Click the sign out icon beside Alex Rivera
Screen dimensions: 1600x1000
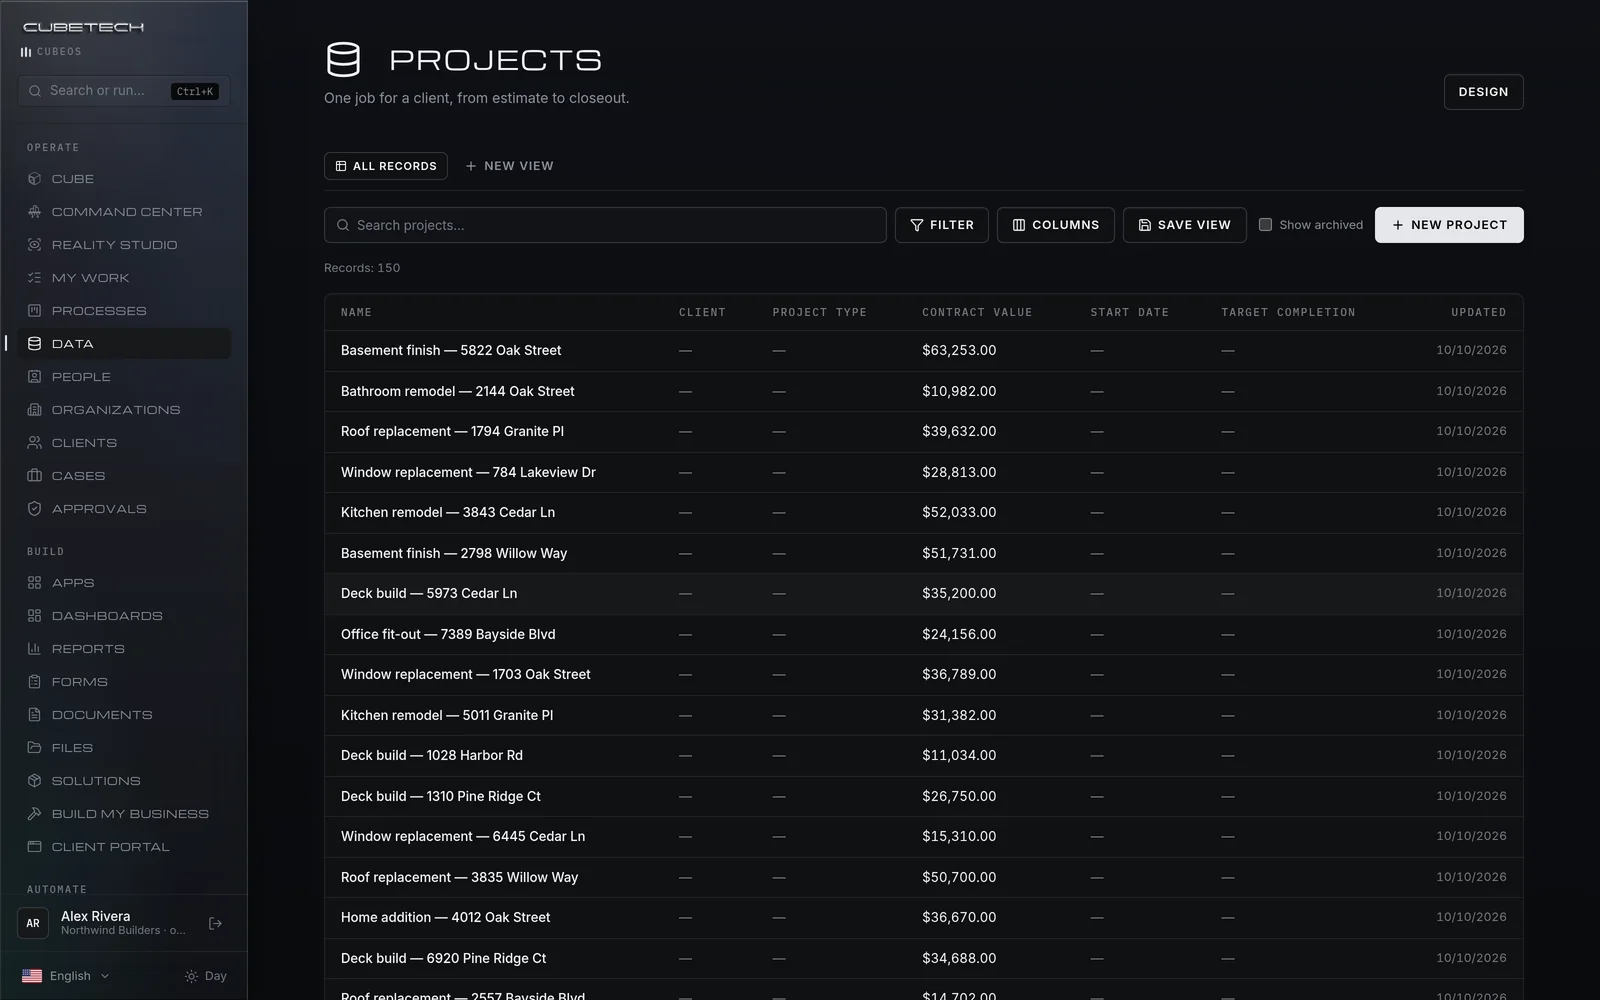(x=215, y=924)
